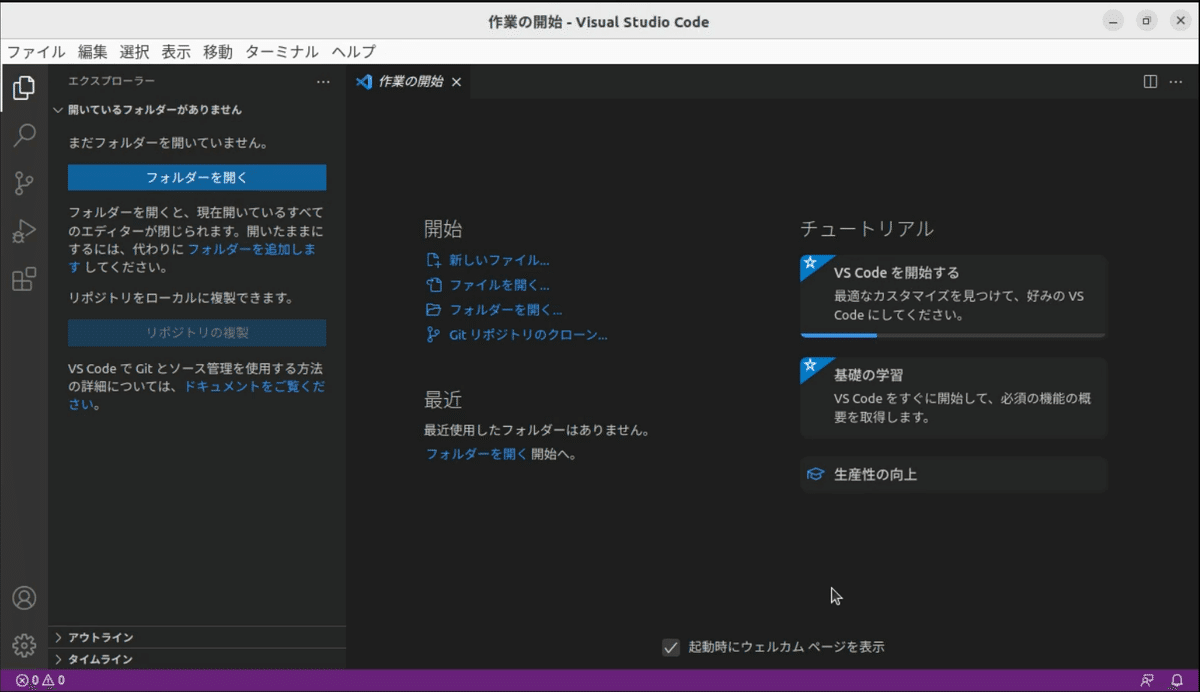Viewport: 1200px width, 692px height.
Task: Click the まだフォルダーを開いていません text
Action: (168, 143)
